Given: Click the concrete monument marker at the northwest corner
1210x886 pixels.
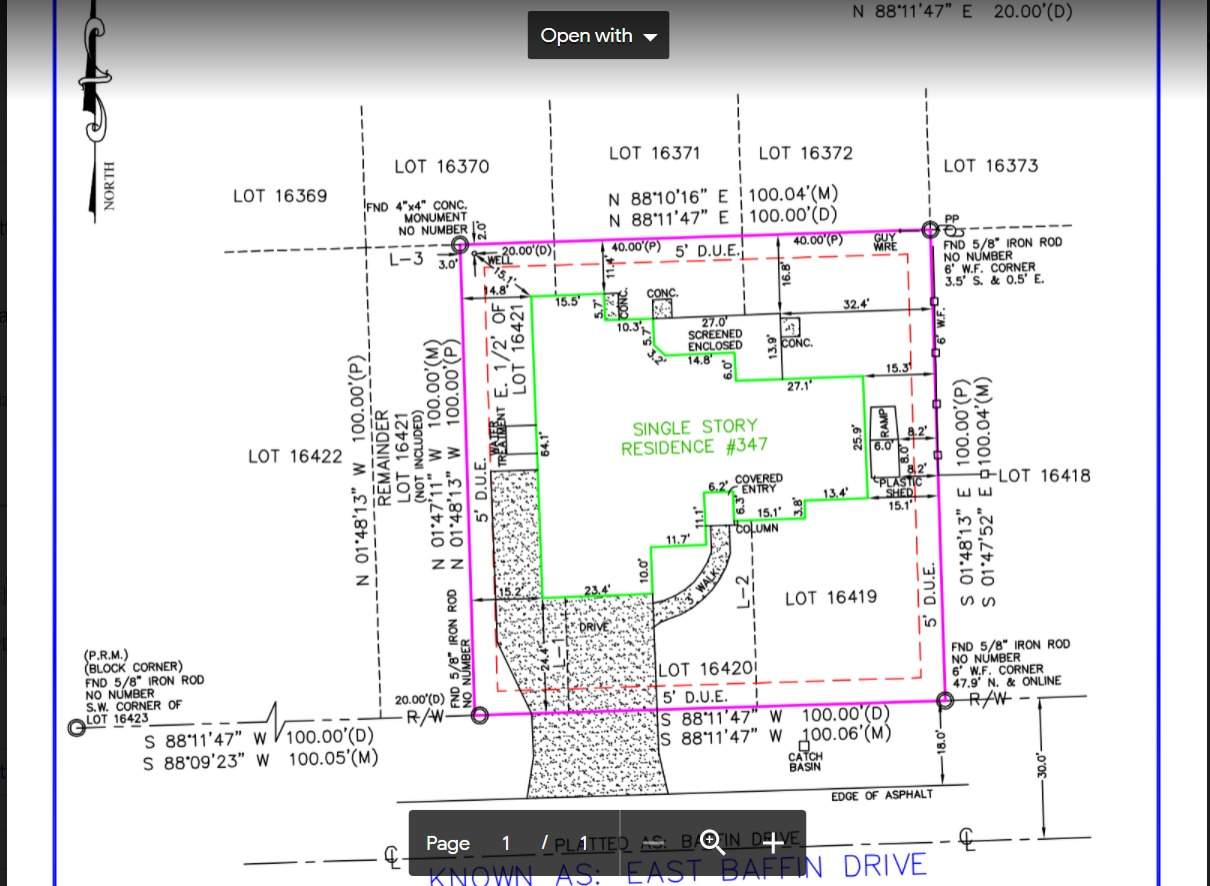Looking at the screenshot, I should (x=460, y=243).
